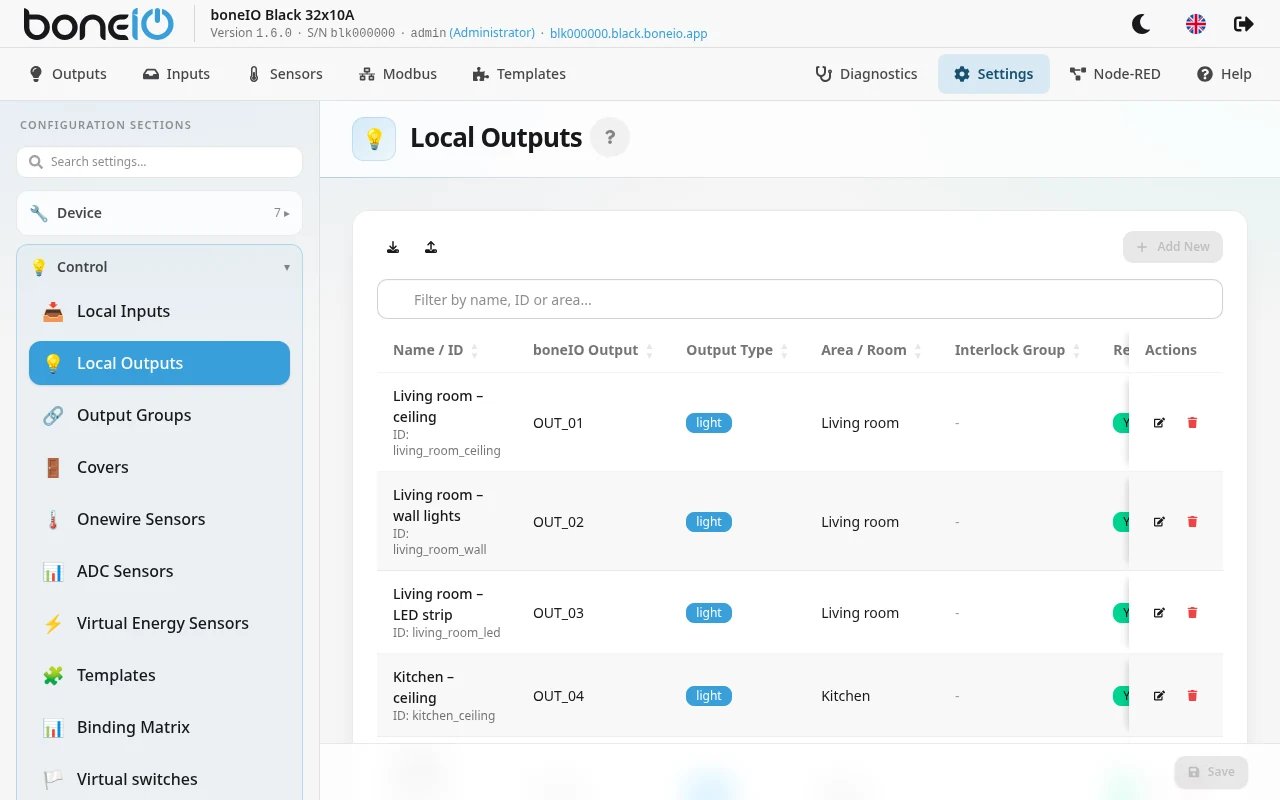Click the boneIO logo
This screenshot has height=800, width=1280.
tap(99, 24)
